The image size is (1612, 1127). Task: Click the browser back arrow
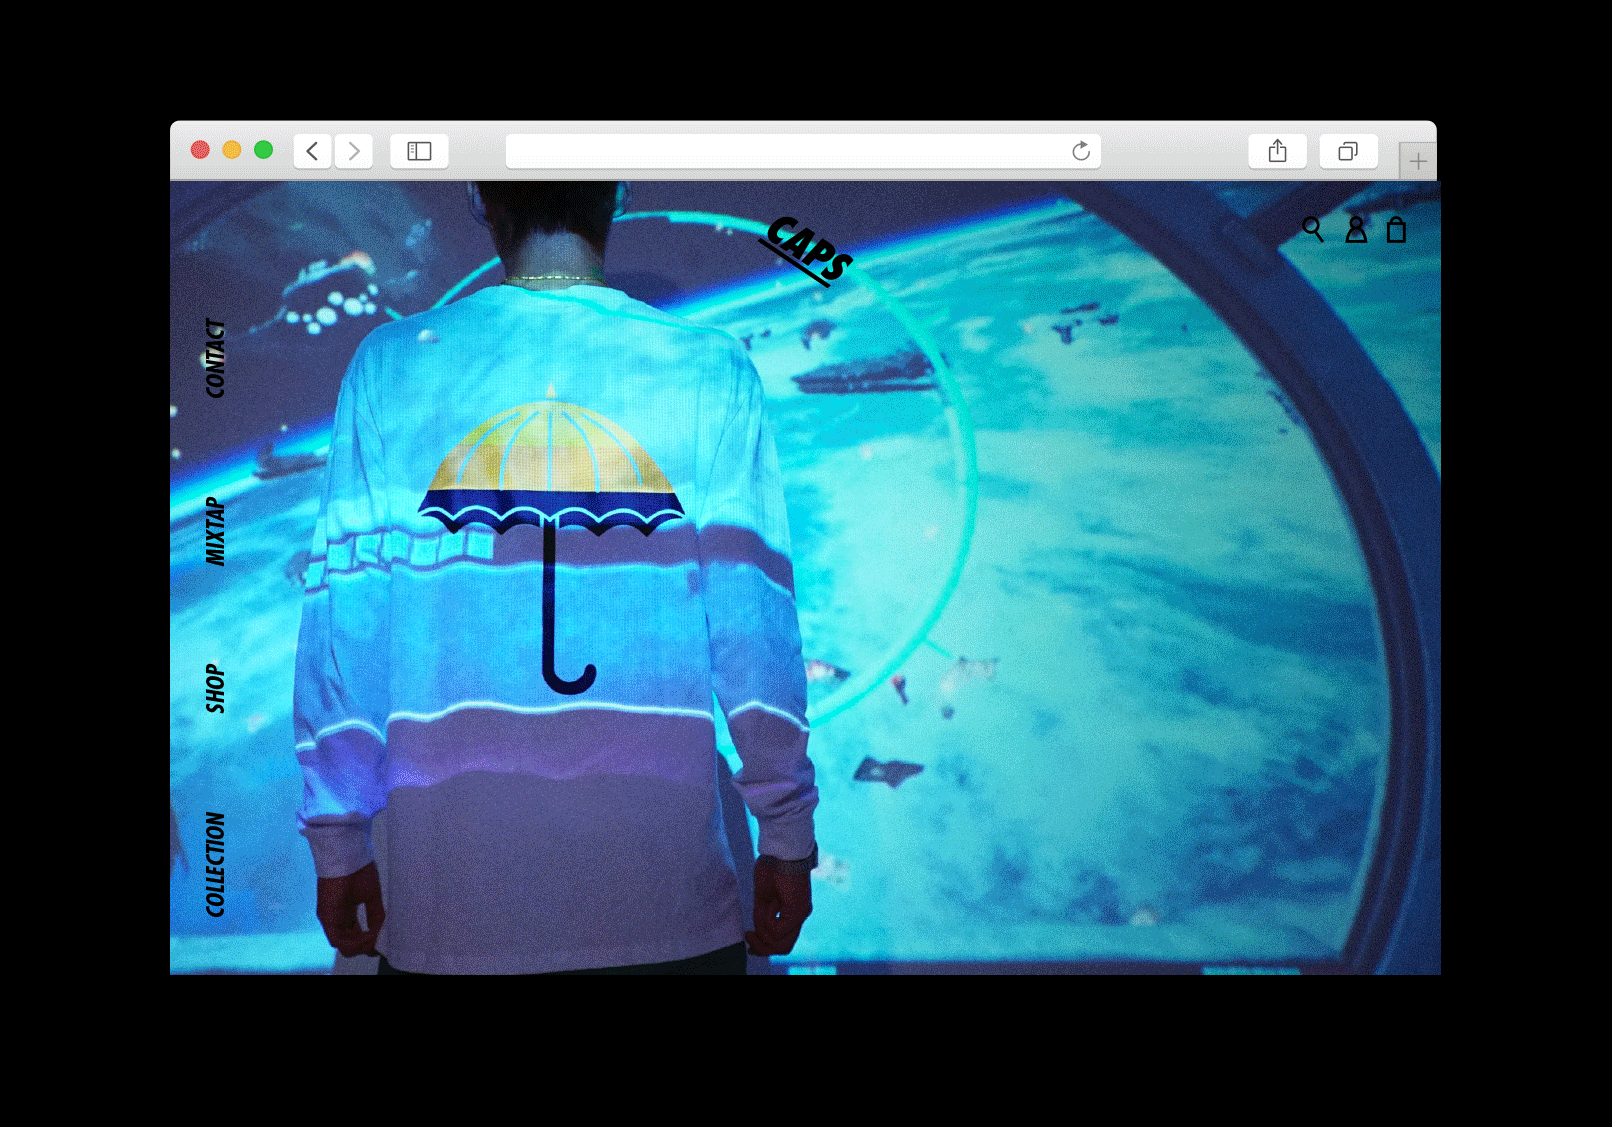[313, 151]
